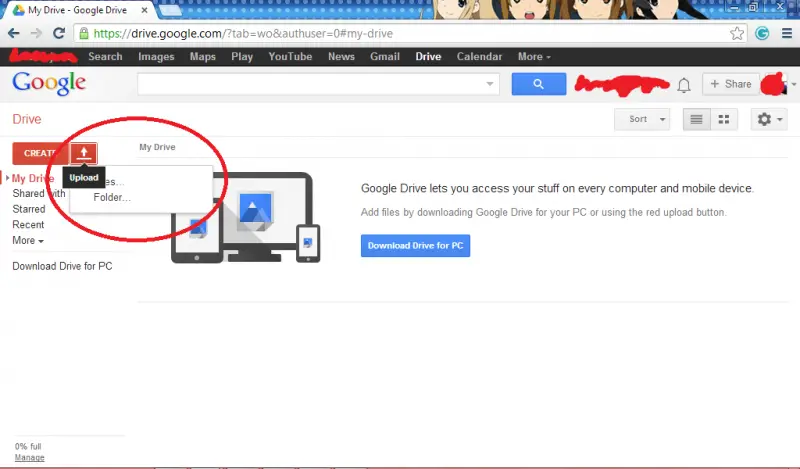Open Shared with me in sidebar
This screenshot has height=469, width=800.
(39, 193)
